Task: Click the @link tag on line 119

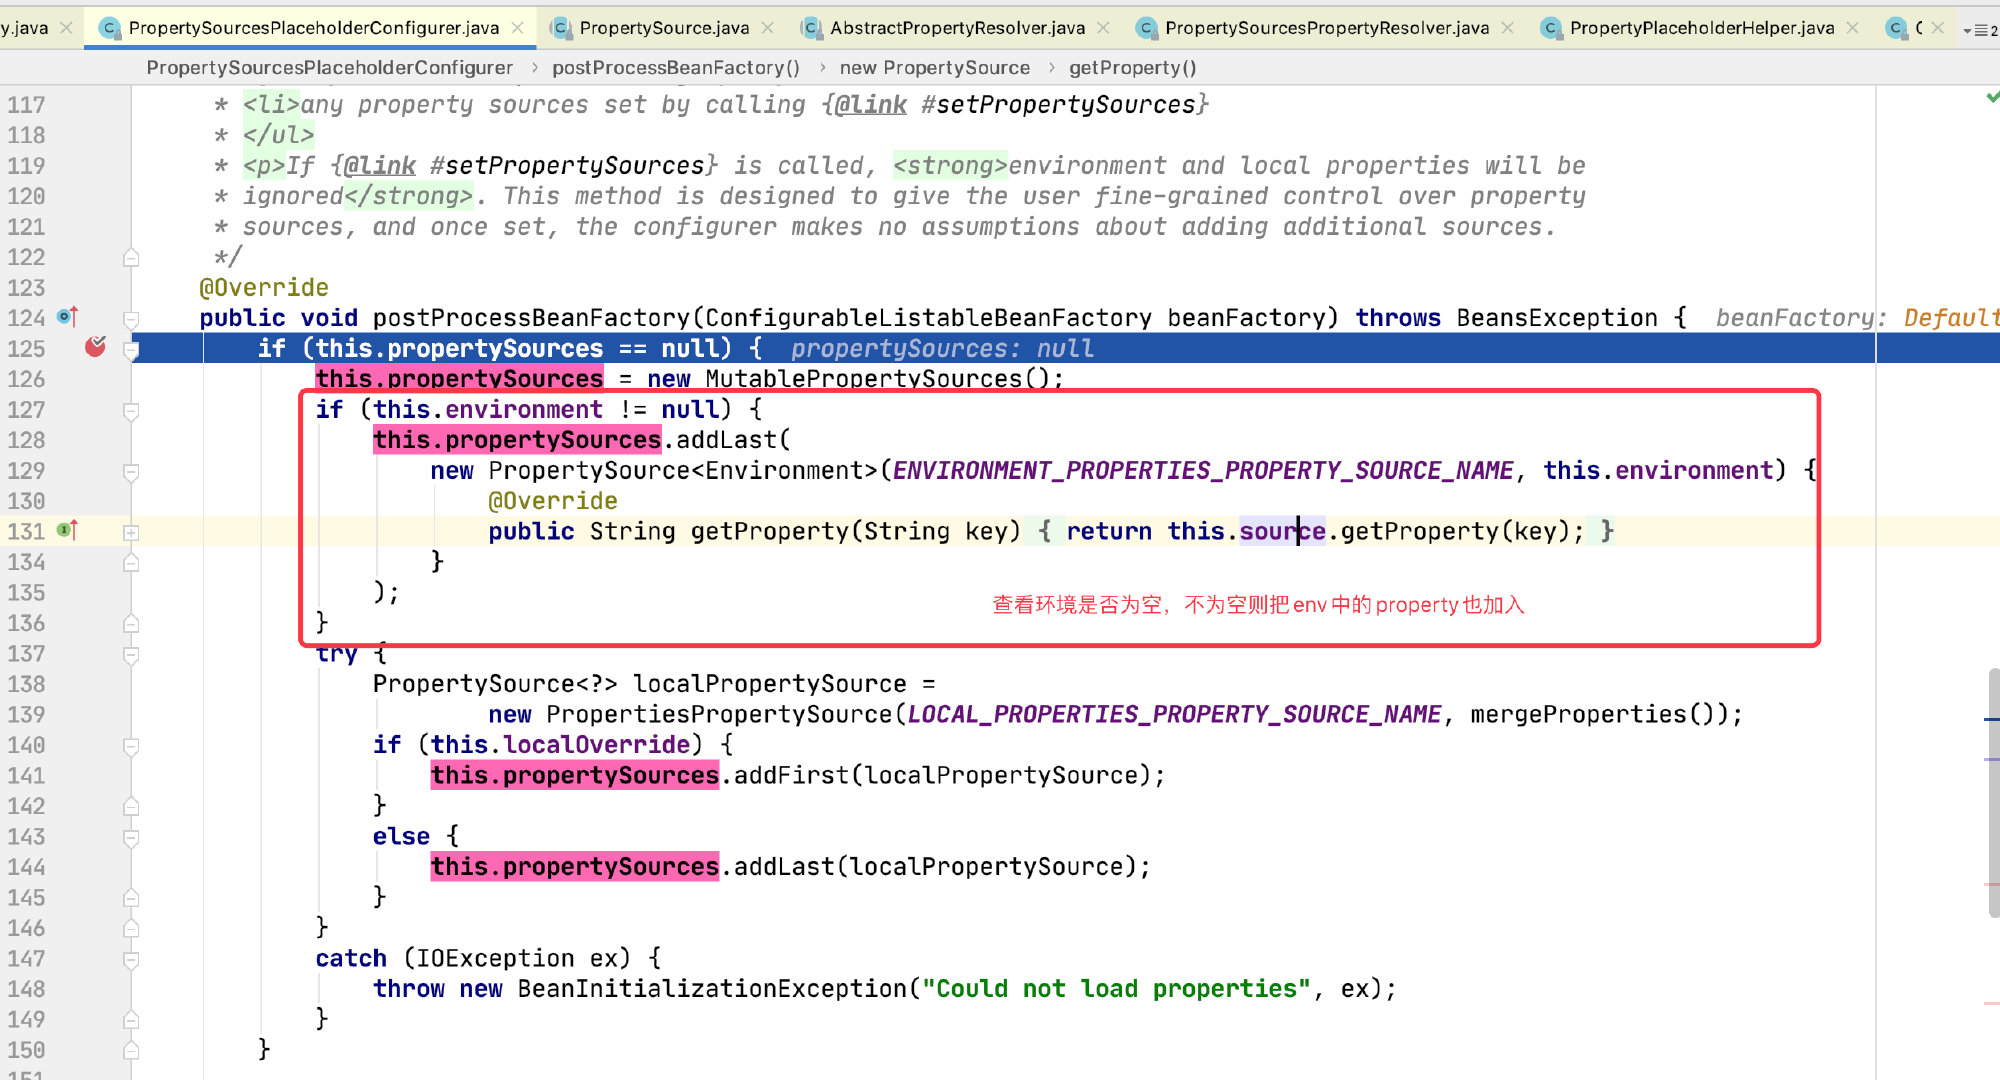Action: pyautogui.click(x=380, y=166)
